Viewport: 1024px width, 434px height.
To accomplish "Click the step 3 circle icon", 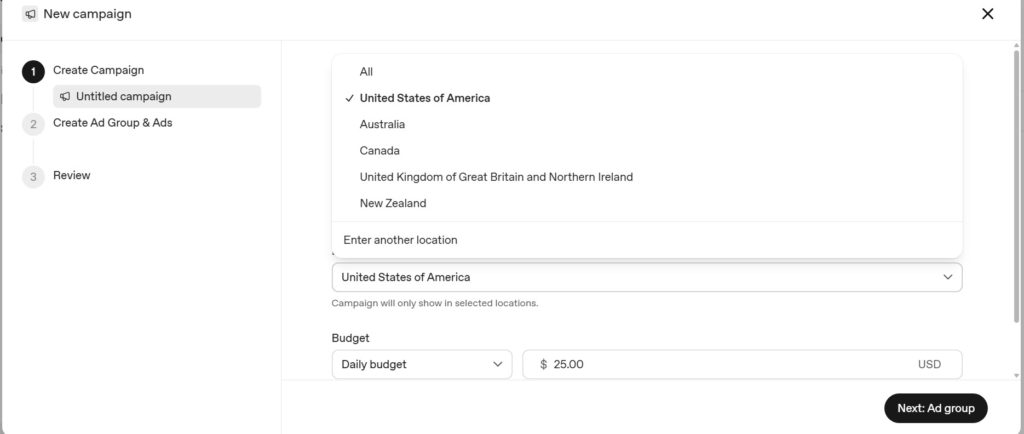I will tap(33, 177).
